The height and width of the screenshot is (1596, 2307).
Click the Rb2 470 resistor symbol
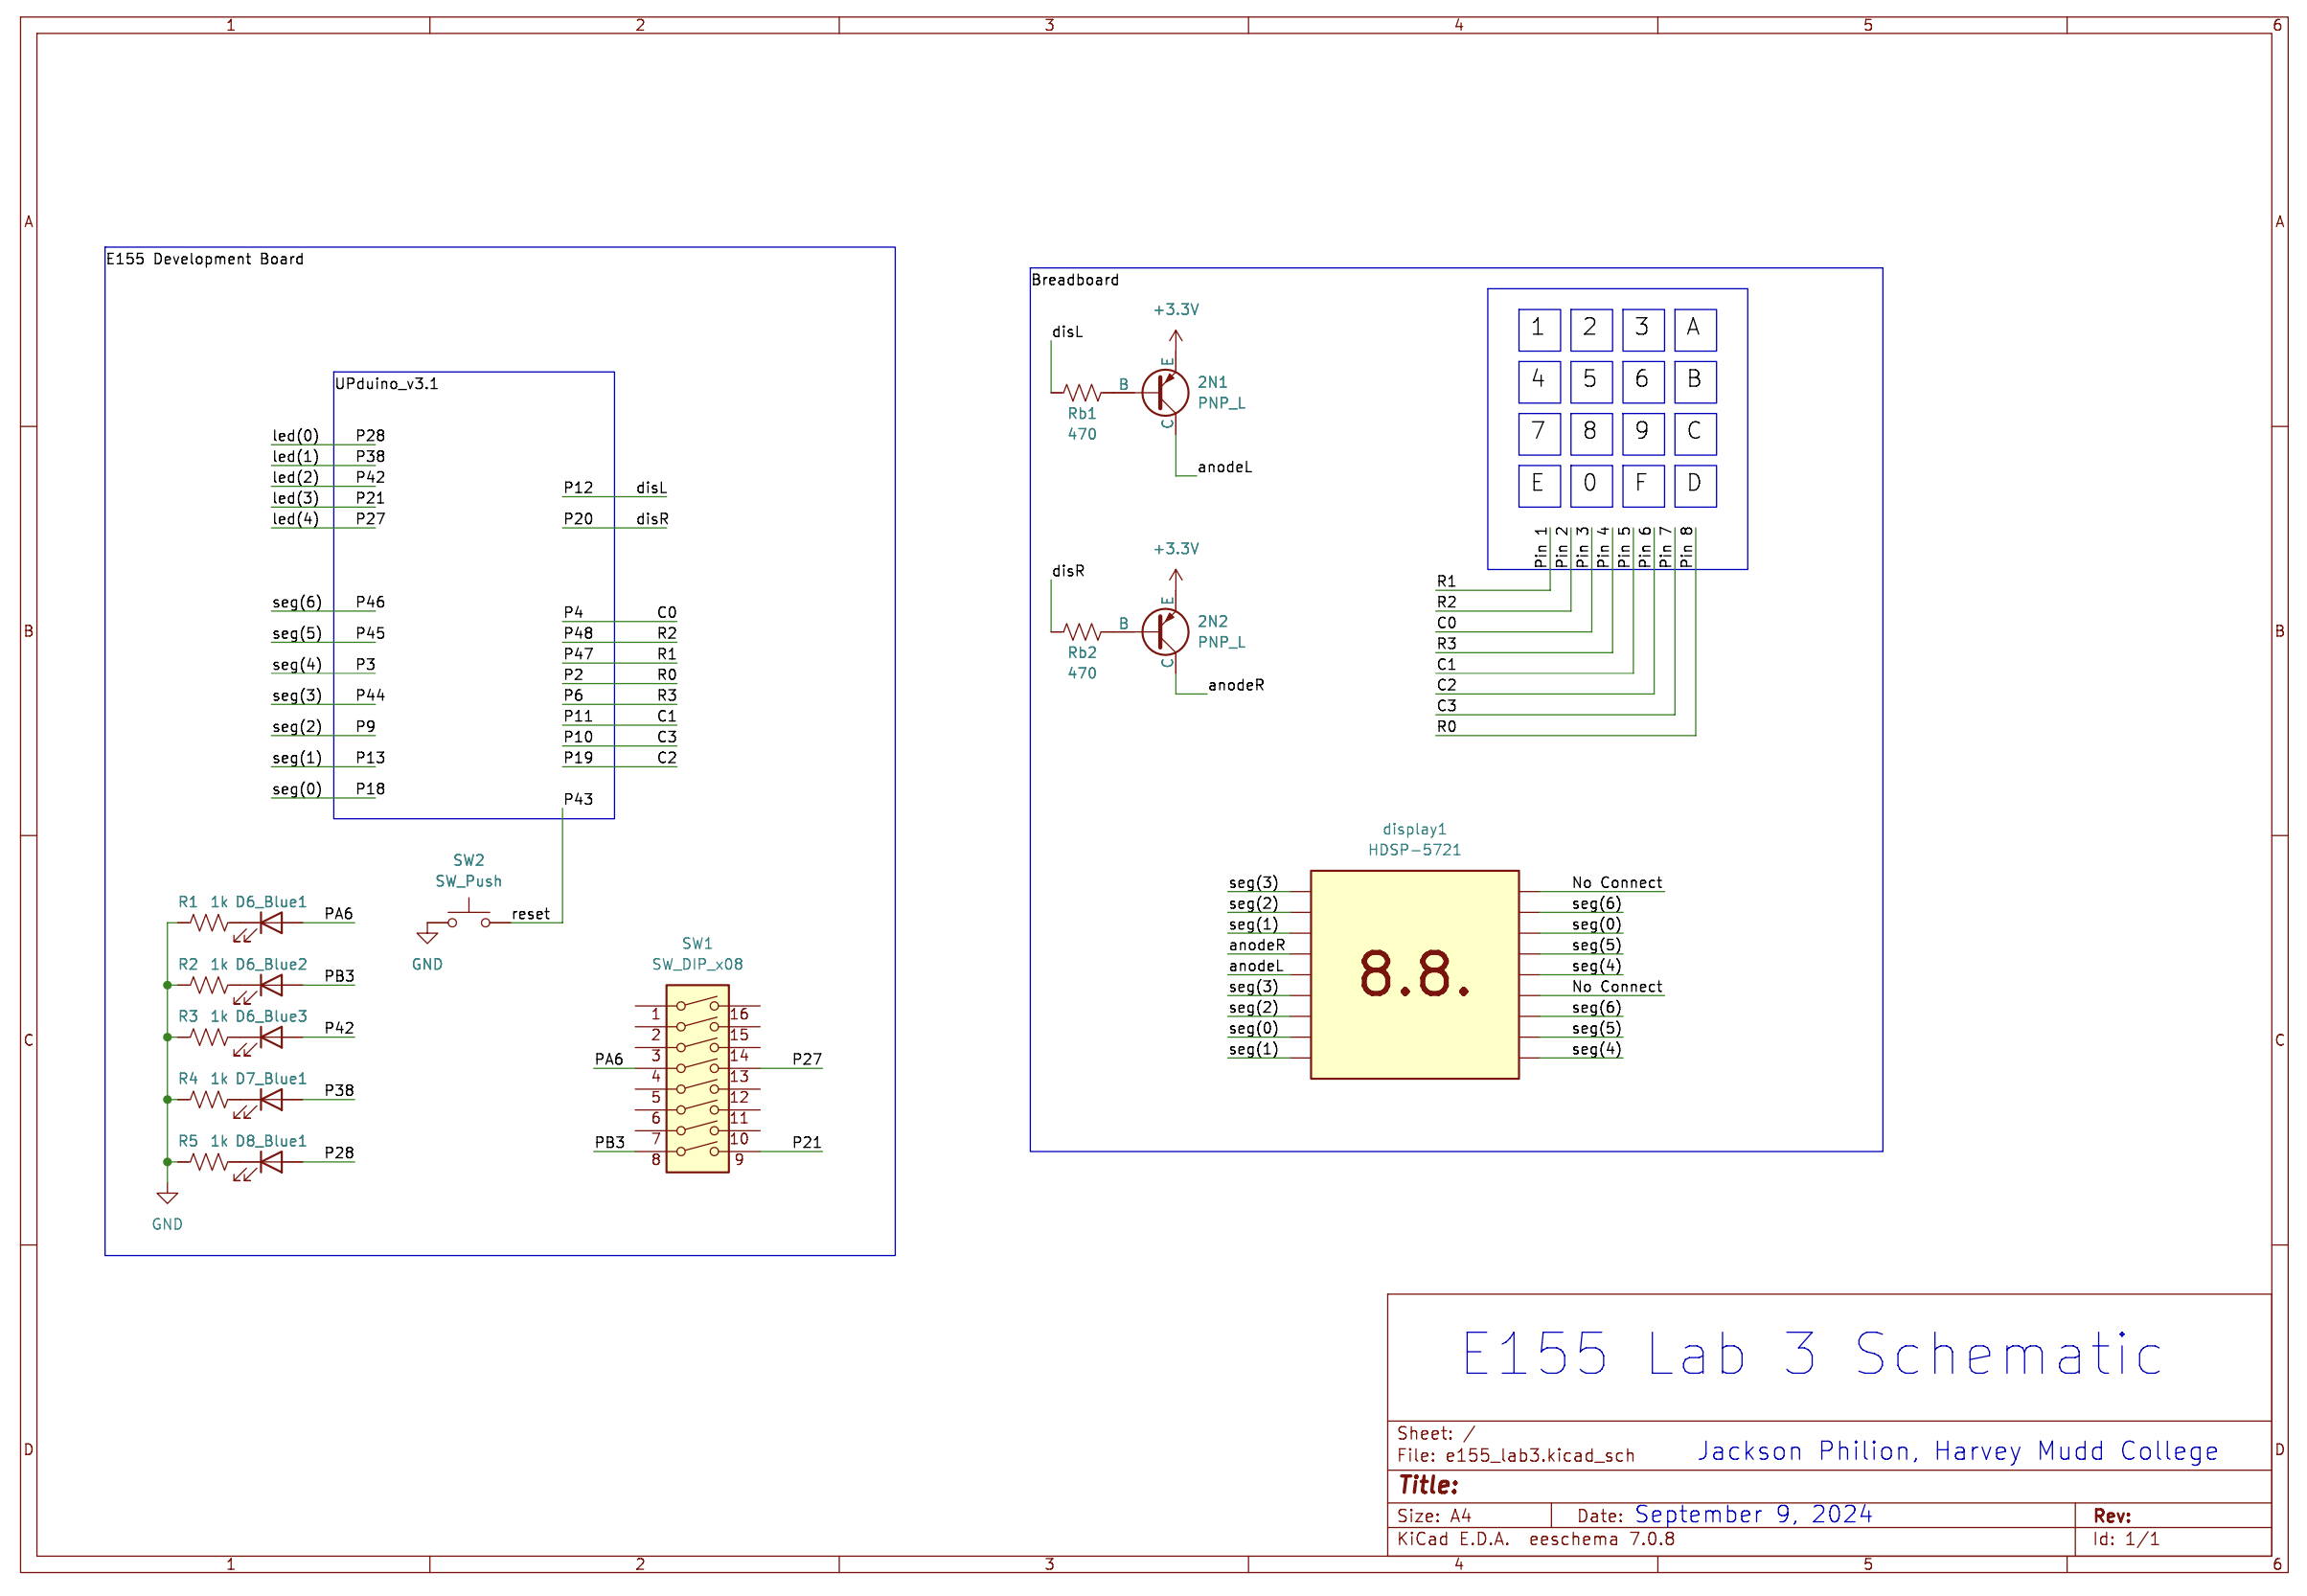(1083, 631)
